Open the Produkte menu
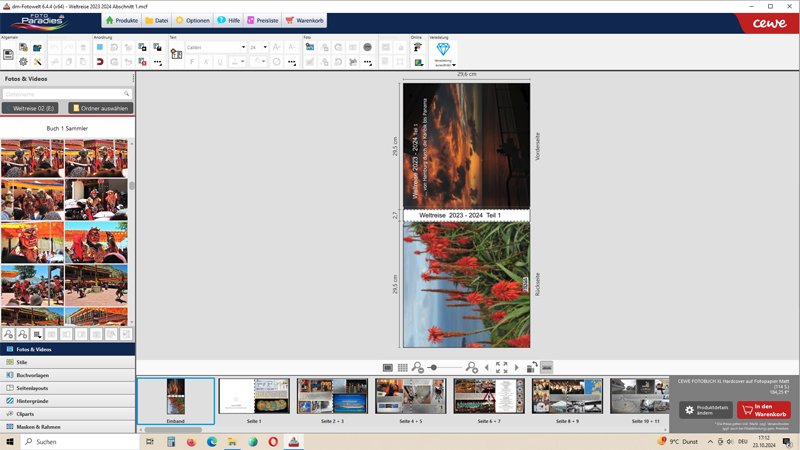Screen dimensions: 800x450 121,20
